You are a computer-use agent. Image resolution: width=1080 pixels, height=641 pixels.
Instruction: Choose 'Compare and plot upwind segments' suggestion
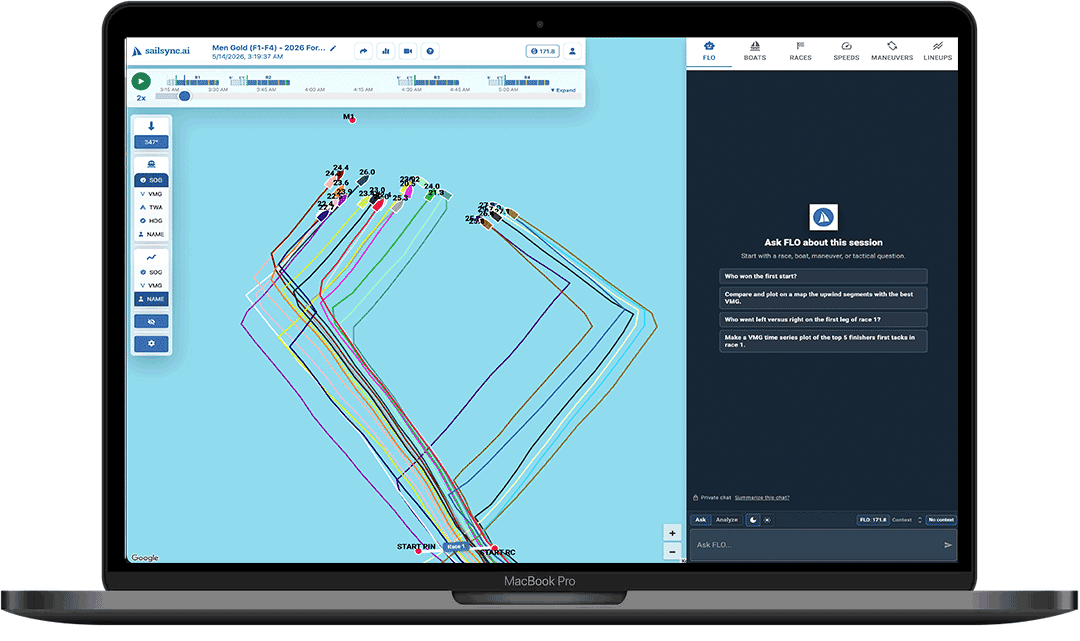(823, 297)
